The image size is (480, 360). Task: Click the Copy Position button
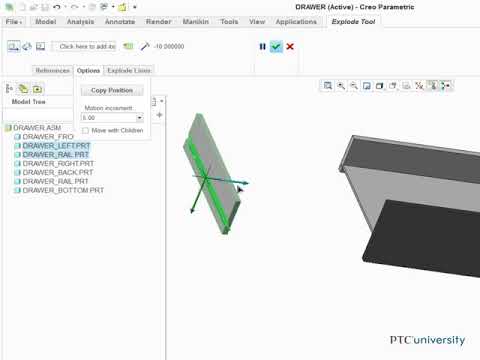click(x=112, y=90)
